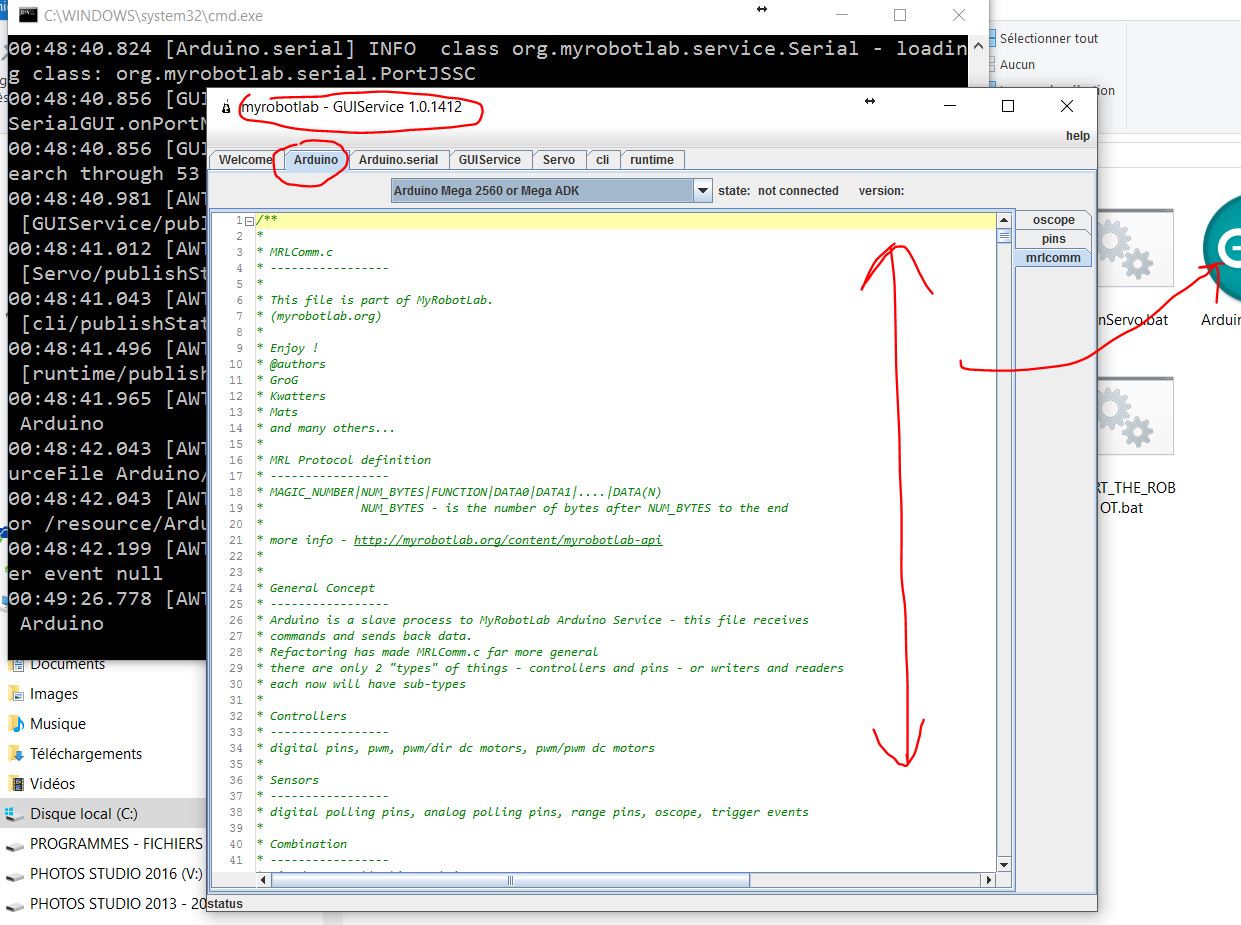1241x925 pixels.
Task: Switch to the oscope side tab
Action: [1053, 220]
